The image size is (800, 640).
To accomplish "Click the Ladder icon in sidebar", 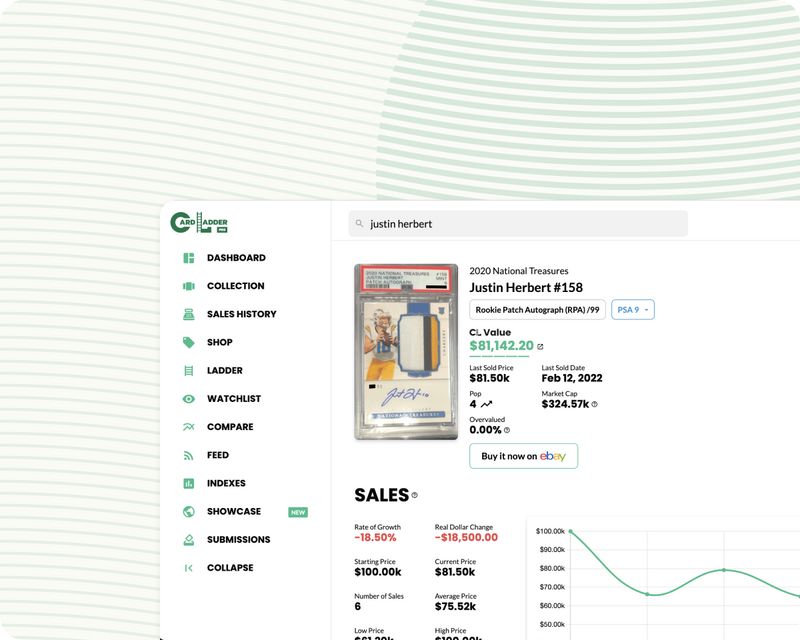I will 189,371.
